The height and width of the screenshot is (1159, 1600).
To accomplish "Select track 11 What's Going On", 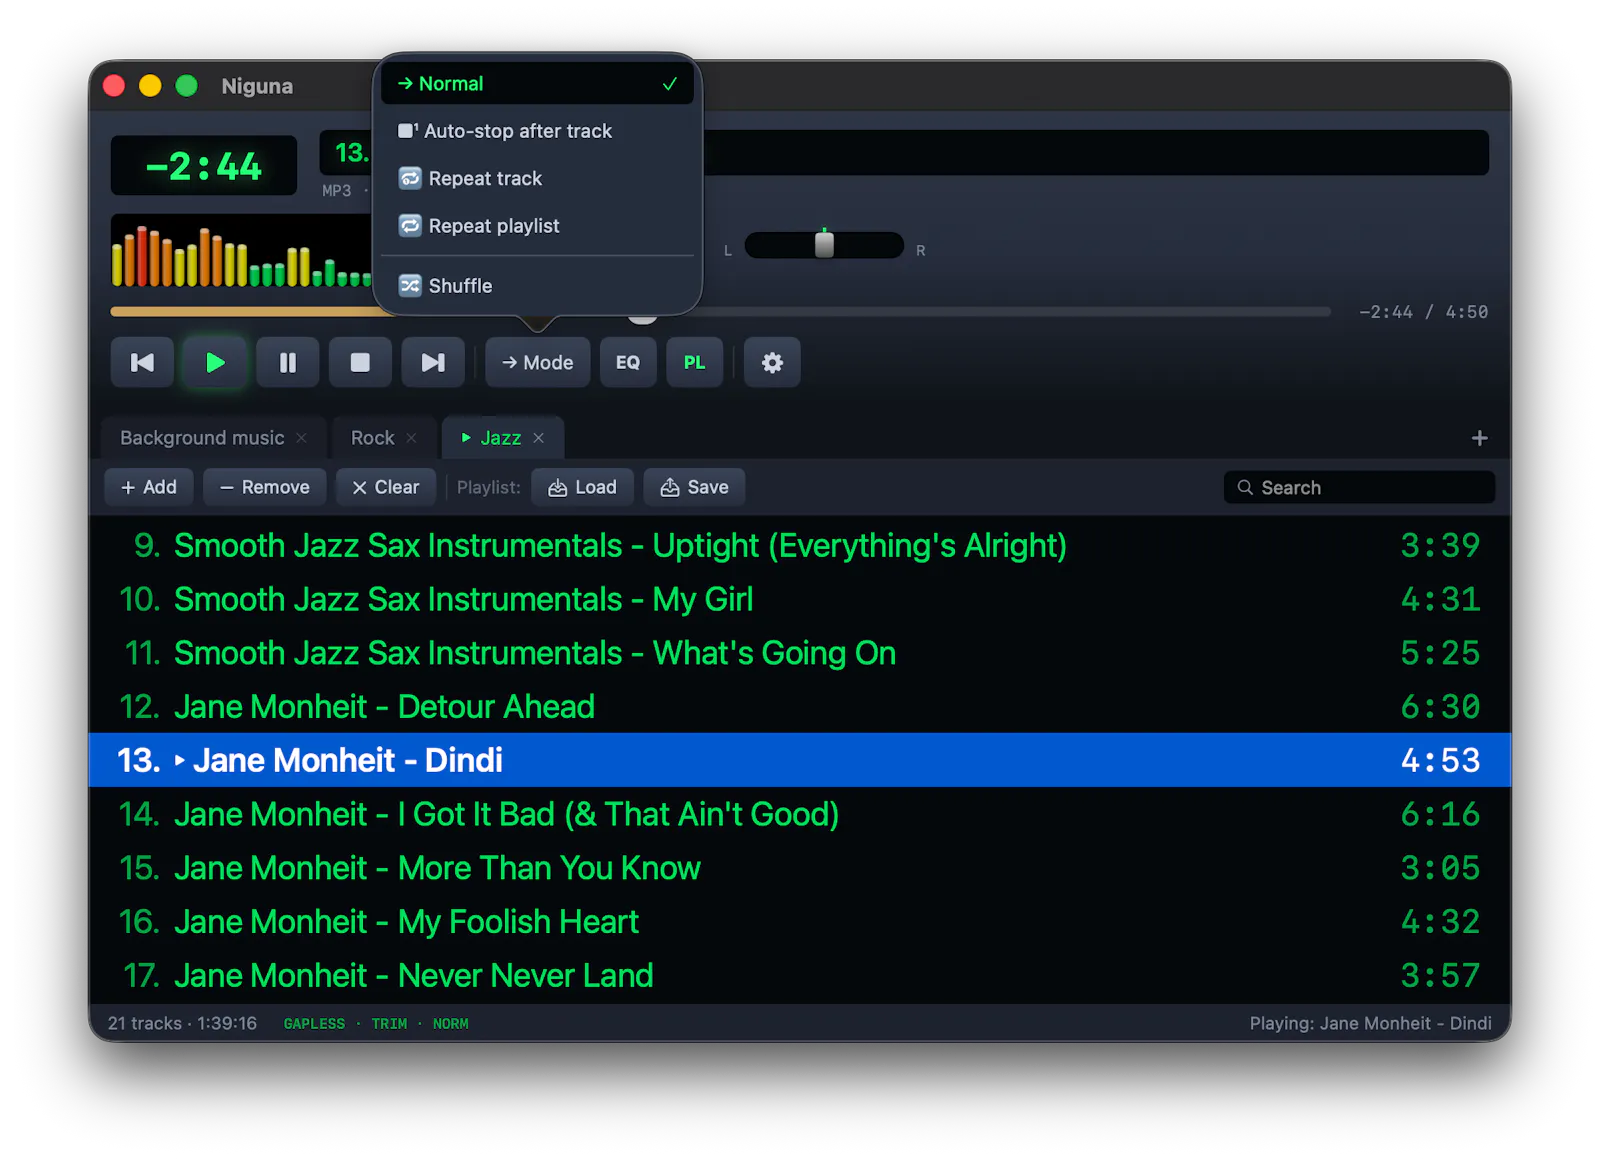I will (x=800, y=653).
